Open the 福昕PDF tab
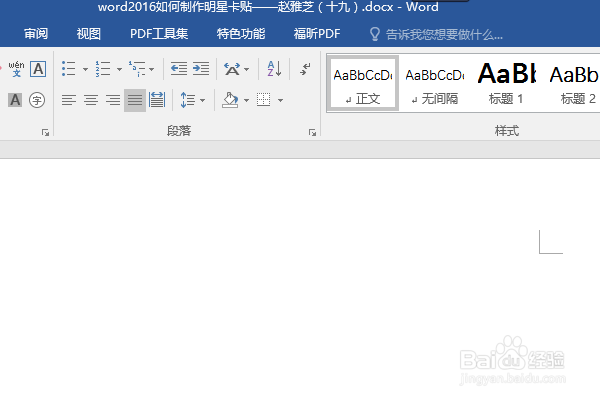Image resolution: width=600 pixels, height=400 pixels. coord(317,34)
